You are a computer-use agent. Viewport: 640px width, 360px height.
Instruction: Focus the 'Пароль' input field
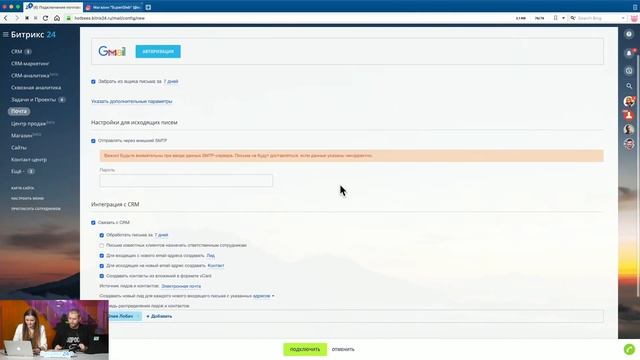click(x=186, y=181)
